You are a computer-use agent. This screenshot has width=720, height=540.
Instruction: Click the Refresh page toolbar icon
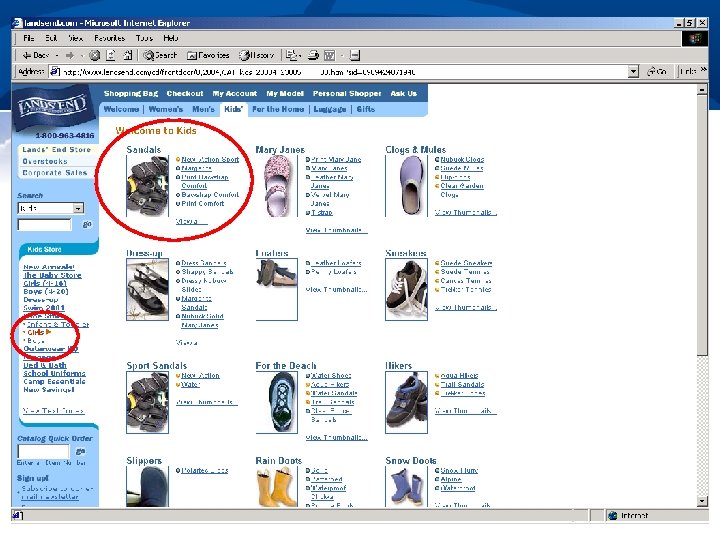pyautogui.click(x=111, y=56)
